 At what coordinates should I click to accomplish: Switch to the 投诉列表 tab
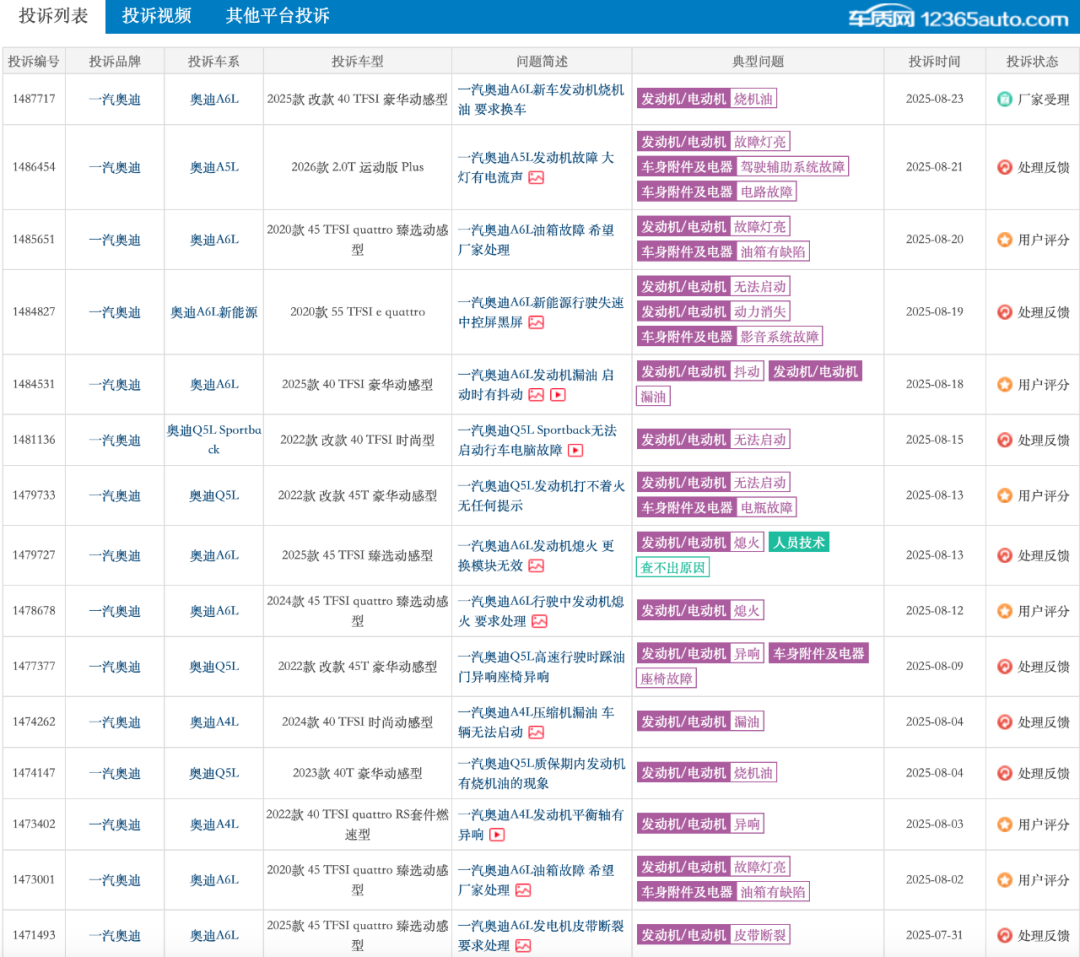53,16
